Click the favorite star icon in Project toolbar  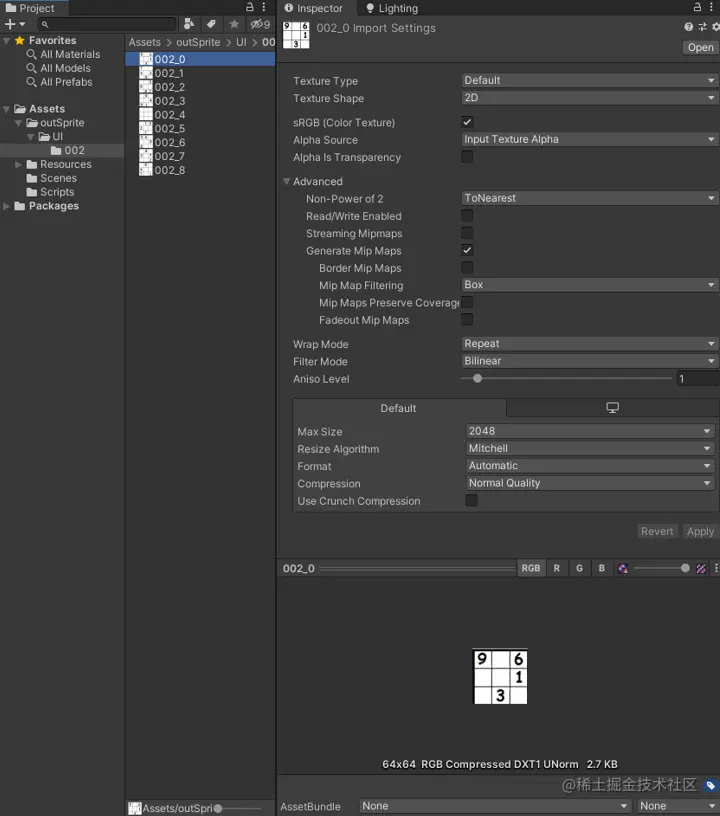coord(234,24)
